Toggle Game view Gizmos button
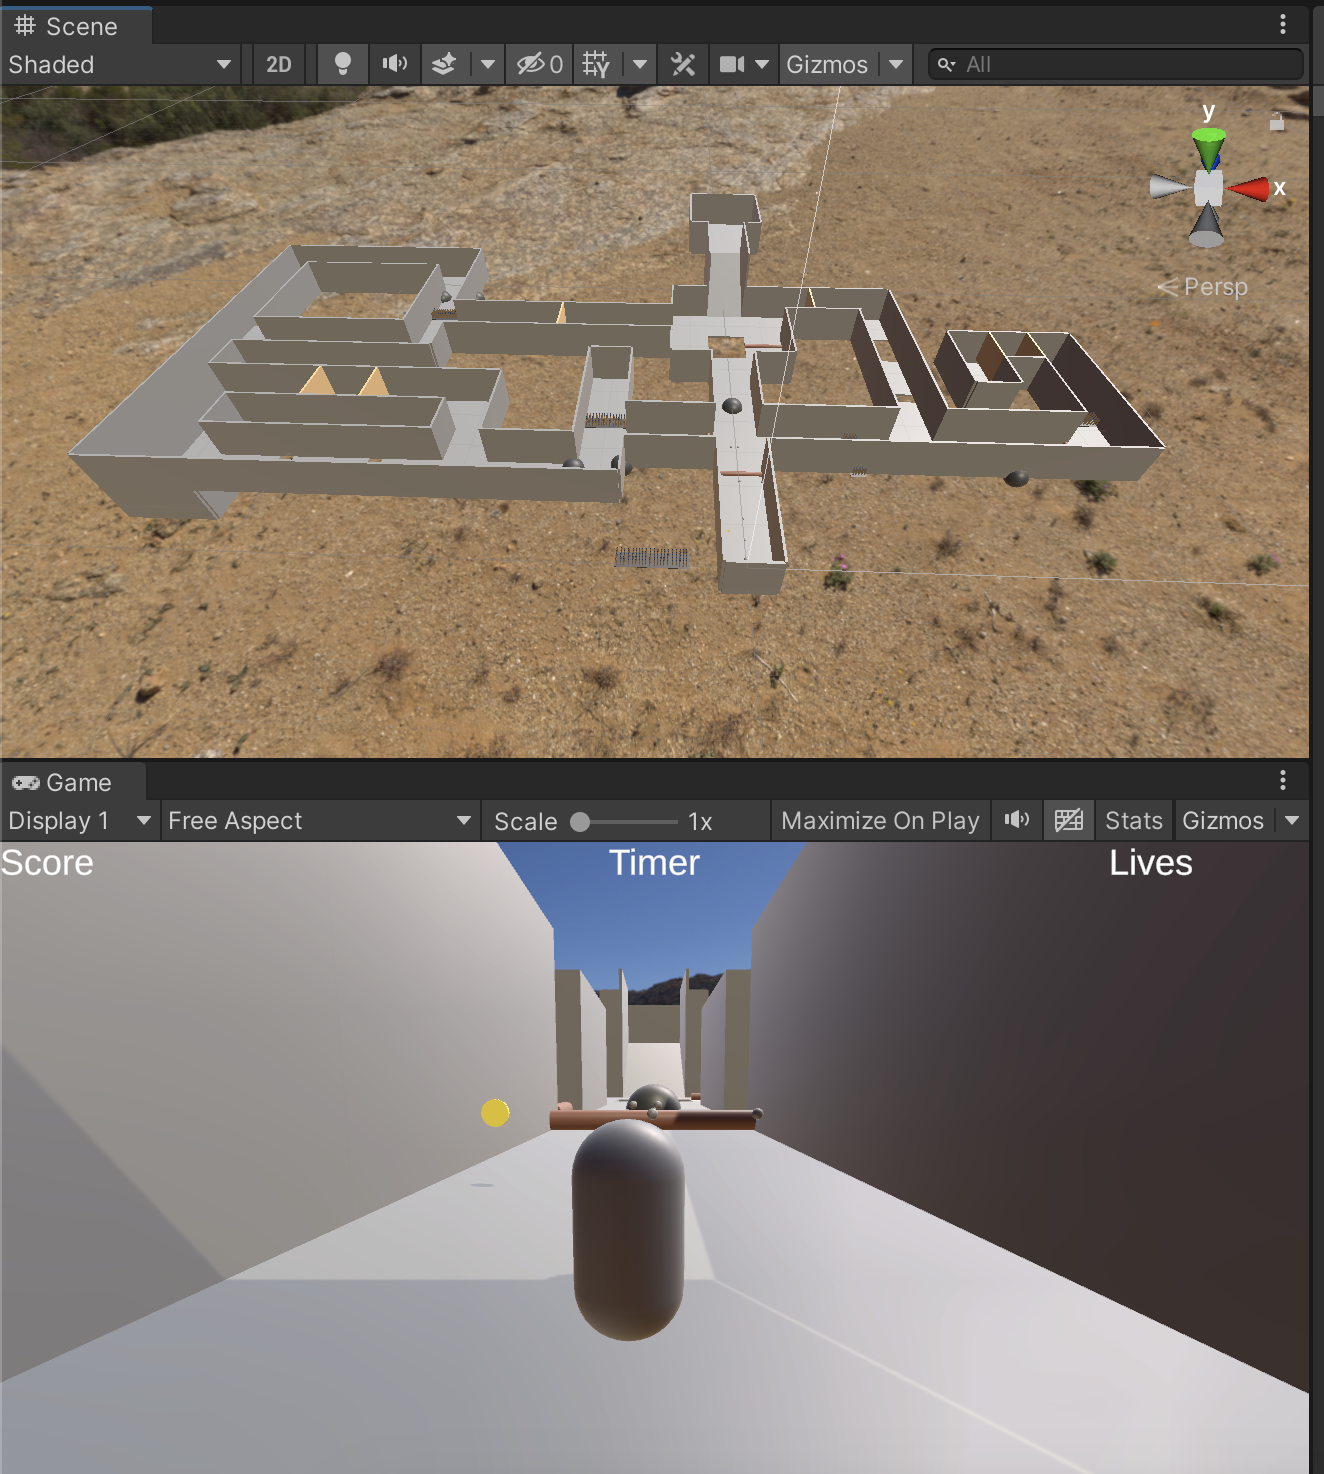Screen dimensions: 1324x1474 point(1223,820)
